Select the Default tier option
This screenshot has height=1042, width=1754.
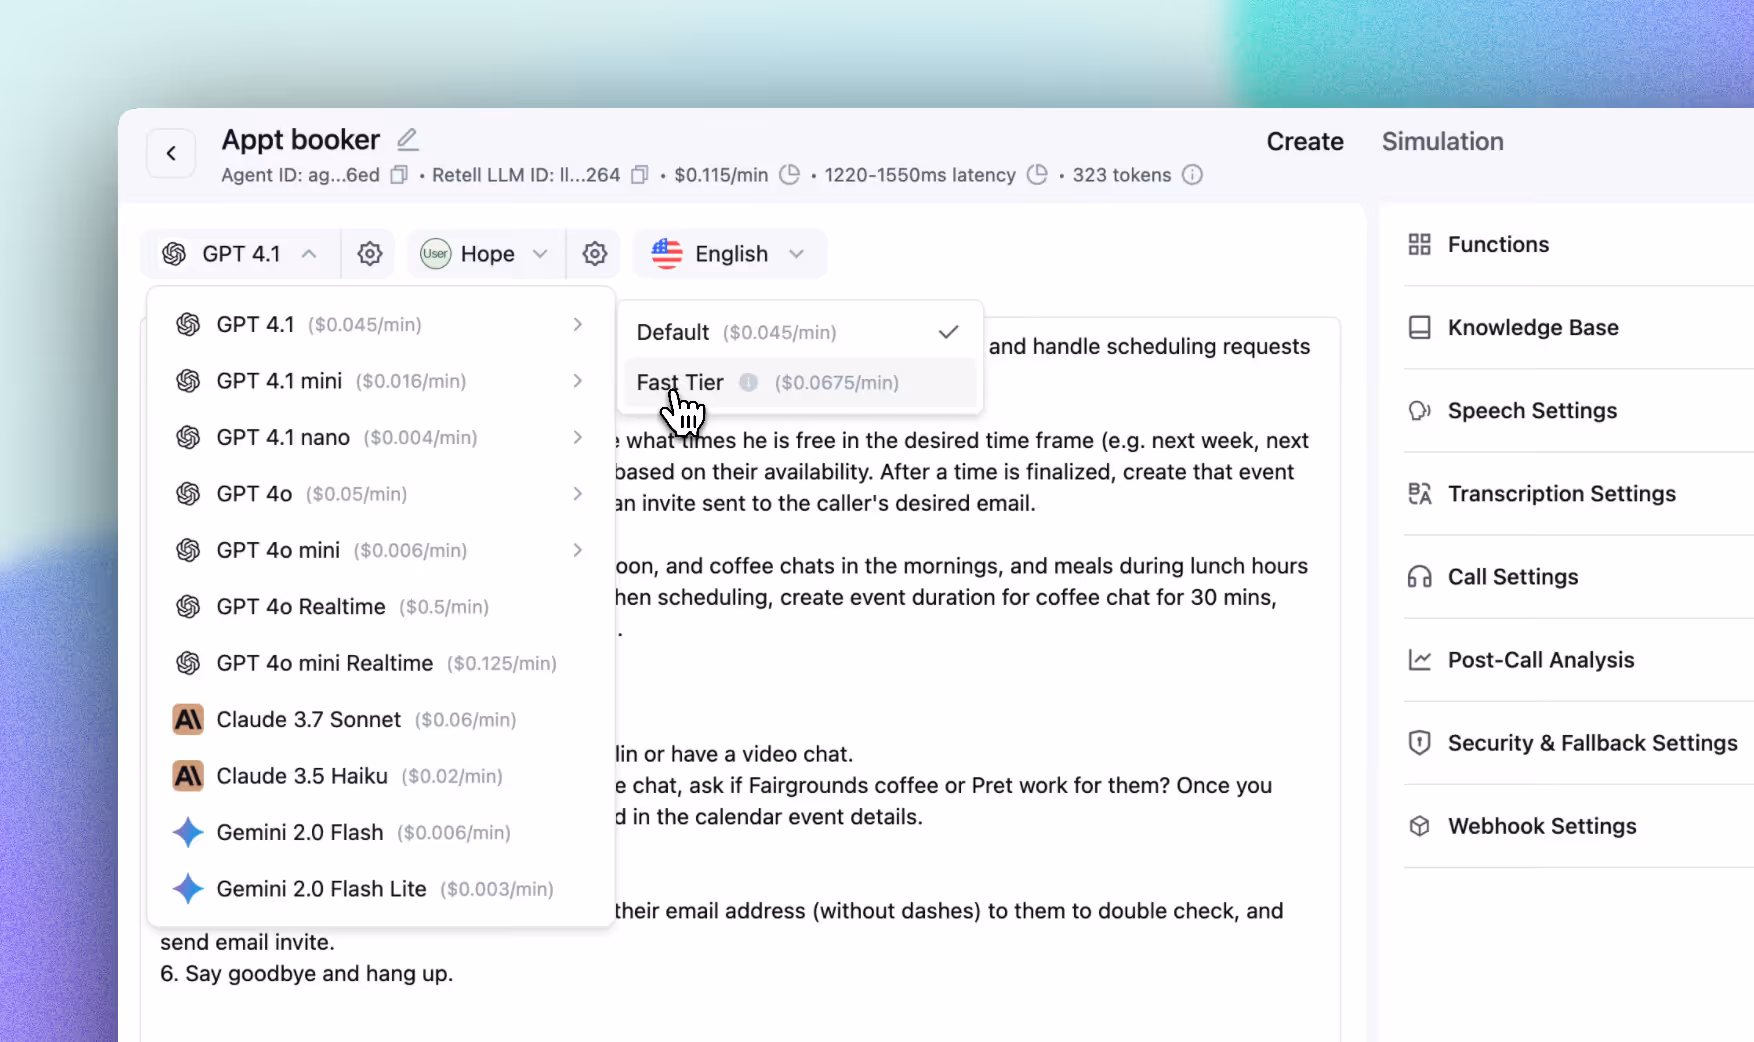tap(800, 333)
